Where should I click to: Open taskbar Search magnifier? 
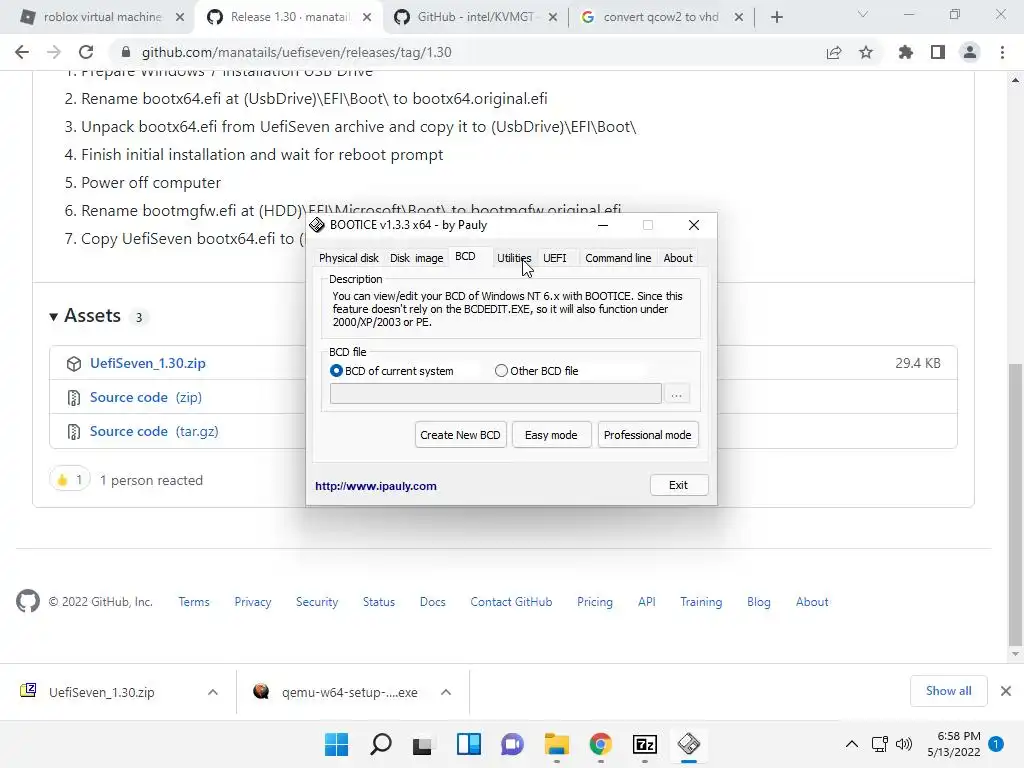381,744
